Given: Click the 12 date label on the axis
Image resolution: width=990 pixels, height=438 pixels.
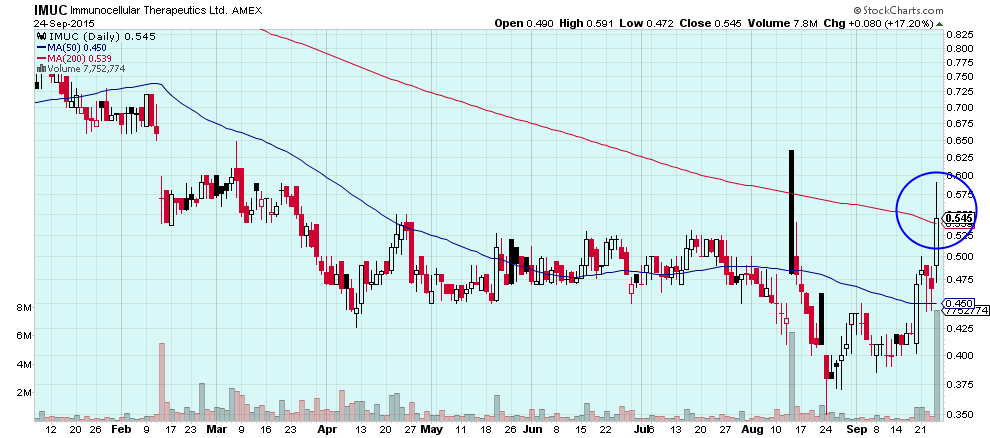Looking at the screenshot, I should tap(52, 429).
